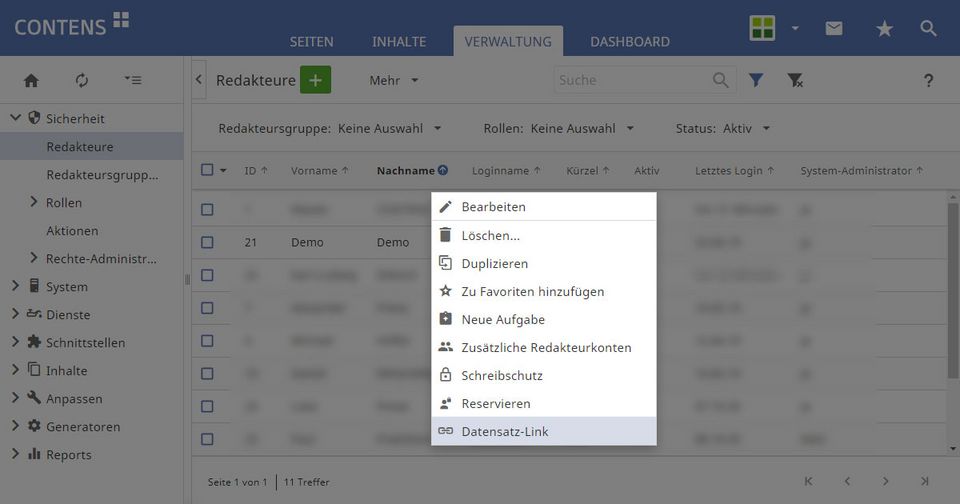This screenshot has width=960, height=504.
Task: Choose Datensatz-Link from context menu
Action: click(505, 431)
